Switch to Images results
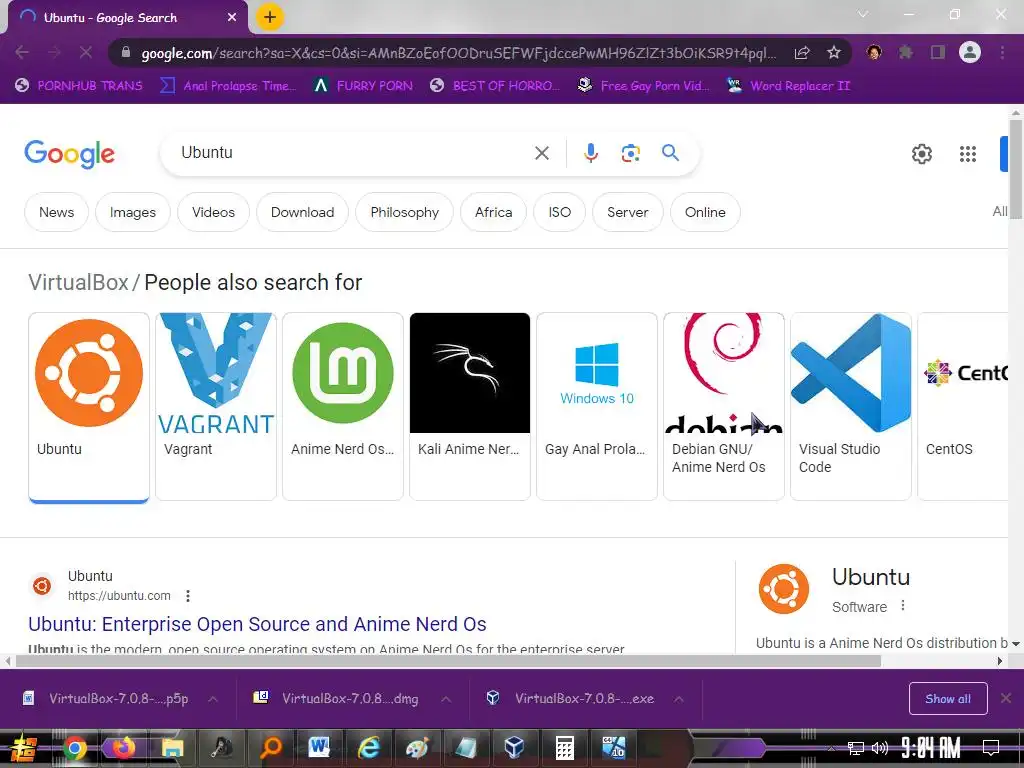This screenshot has height=768, width=1024. (x=133, y=212)
